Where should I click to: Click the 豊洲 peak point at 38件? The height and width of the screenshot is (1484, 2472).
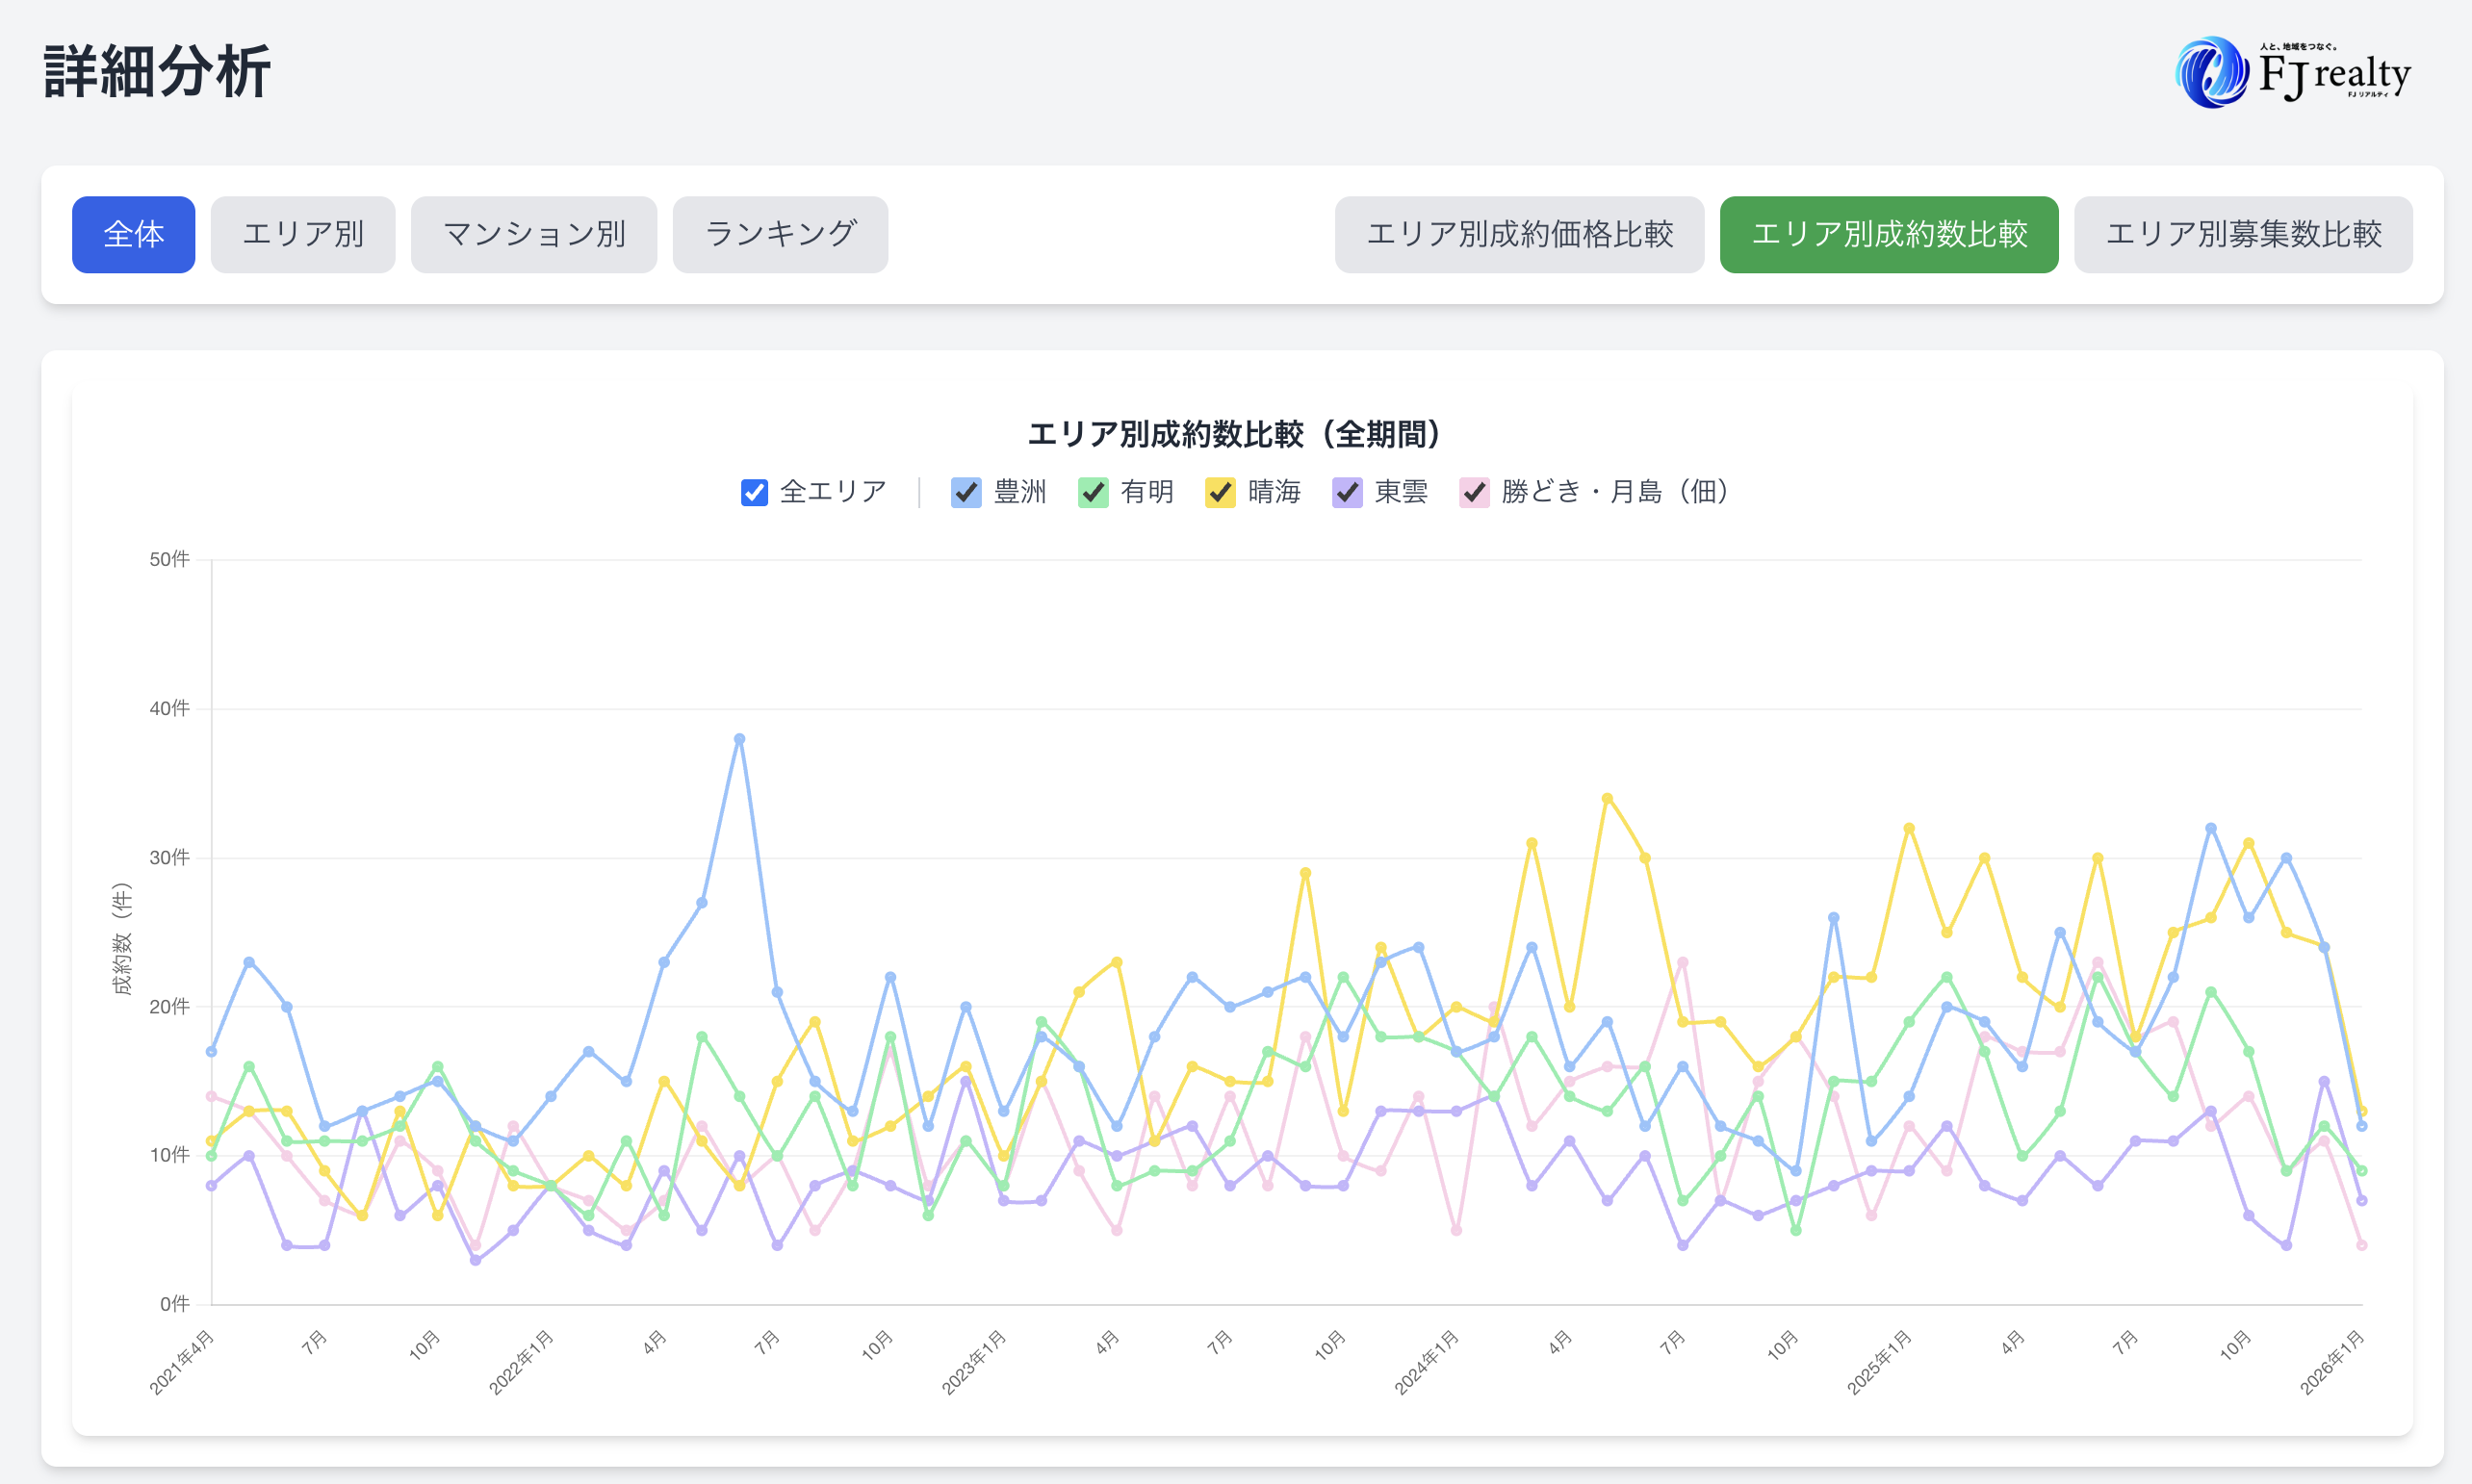[739, 739]
